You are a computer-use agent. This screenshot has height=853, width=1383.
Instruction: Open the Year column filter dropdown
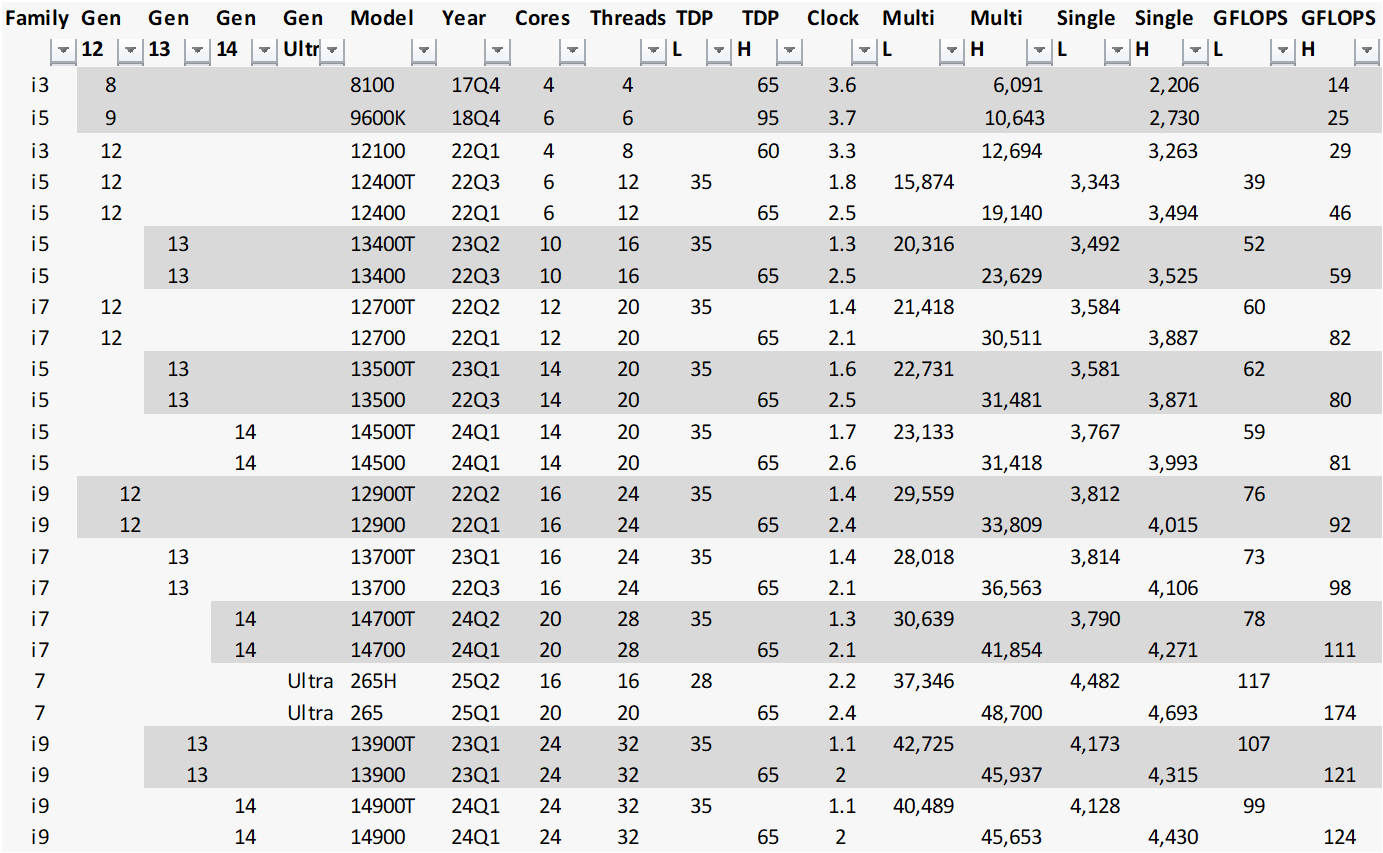[497, 50]
